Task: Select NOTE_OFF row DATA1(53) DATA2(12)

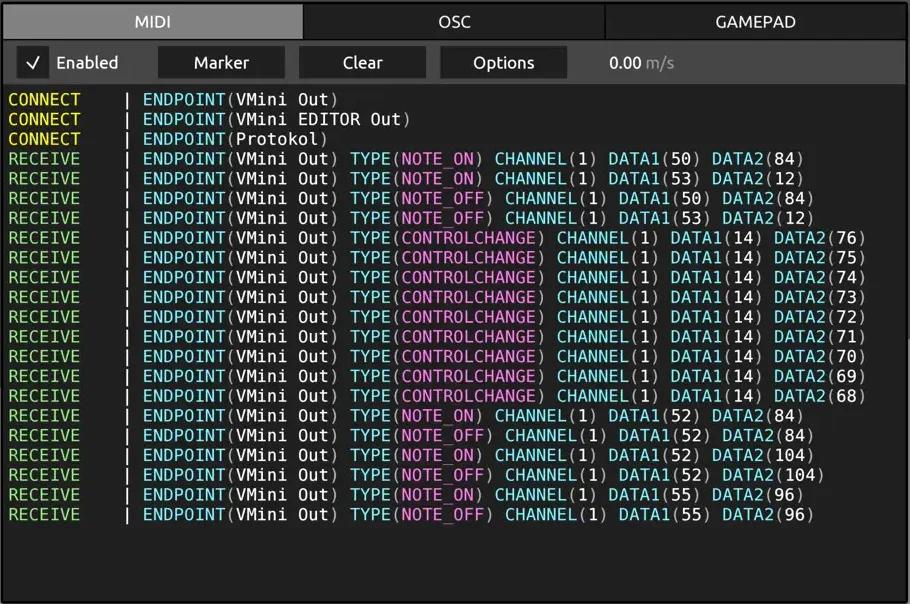Action: pyautogui.click(x=411, y=218)
